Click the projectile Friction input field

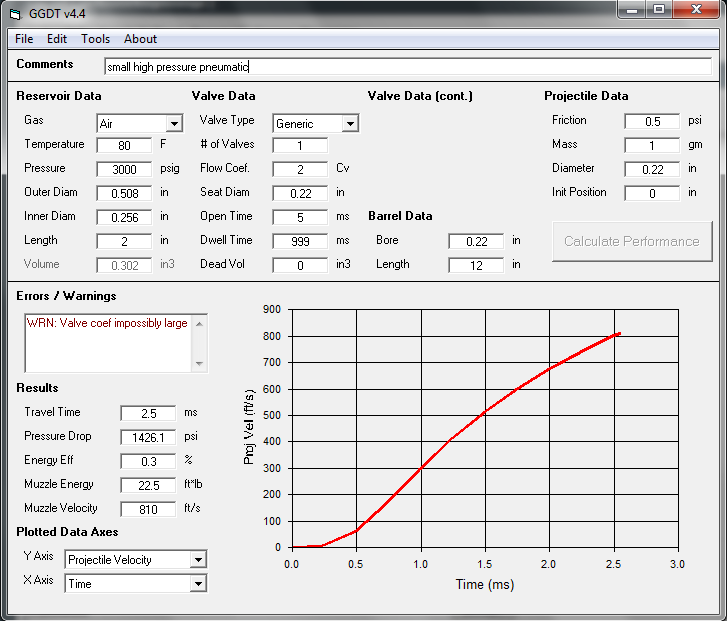[x=651, y=121]
